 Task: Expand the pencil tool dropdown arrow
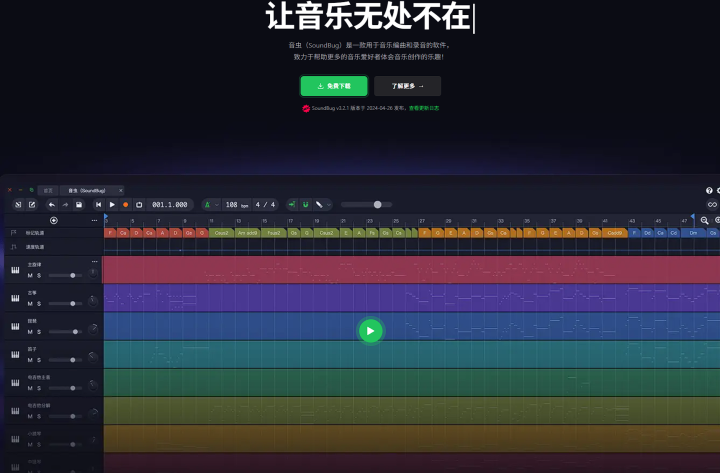[x=328, y=205]
